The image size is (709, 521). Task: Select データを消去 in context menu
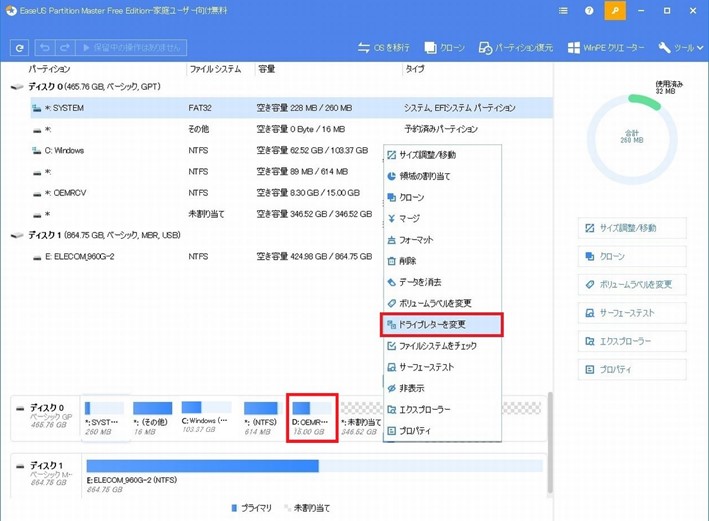pyautogui.click(x=442, y=282)
